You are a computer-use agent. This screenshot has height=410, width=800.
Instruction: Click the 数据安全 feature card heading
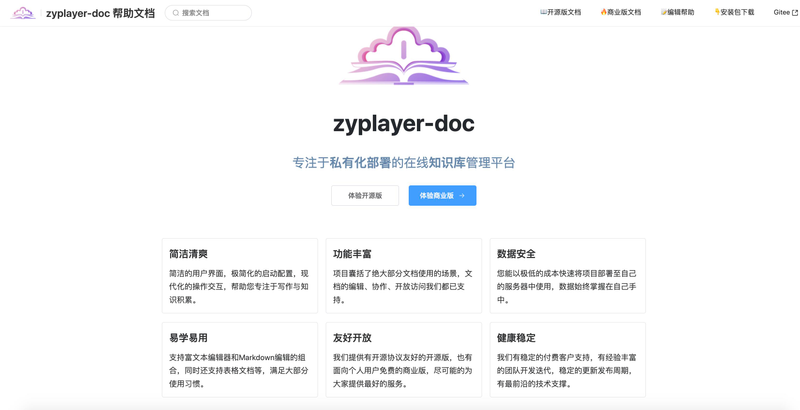516,254
